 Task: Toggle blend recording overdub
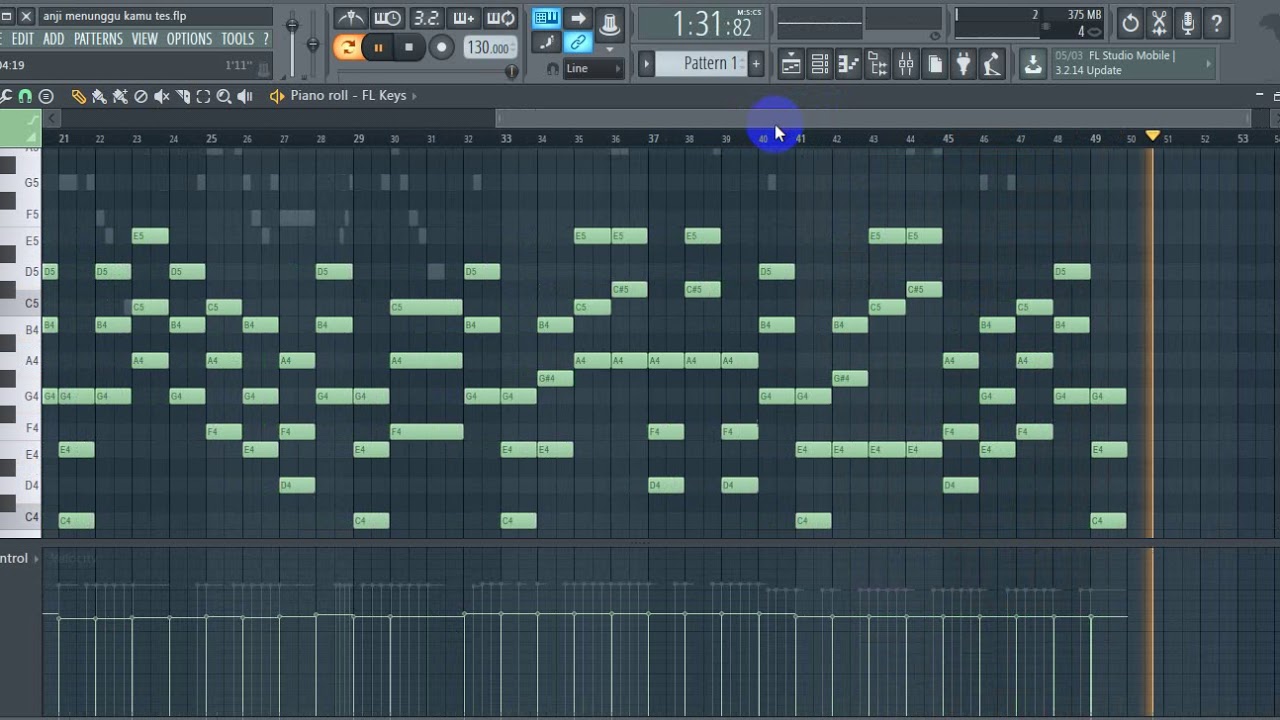(464, 18)
